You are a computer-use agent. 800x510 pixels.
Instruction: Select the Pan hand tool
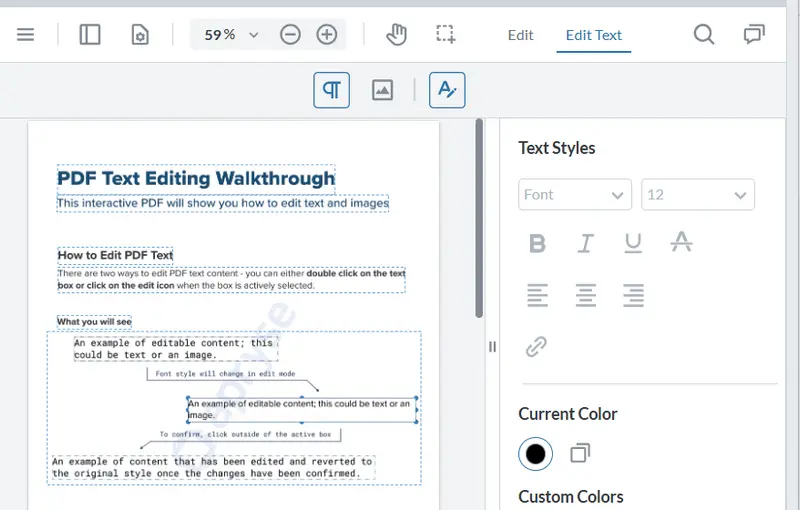(396, 35)
